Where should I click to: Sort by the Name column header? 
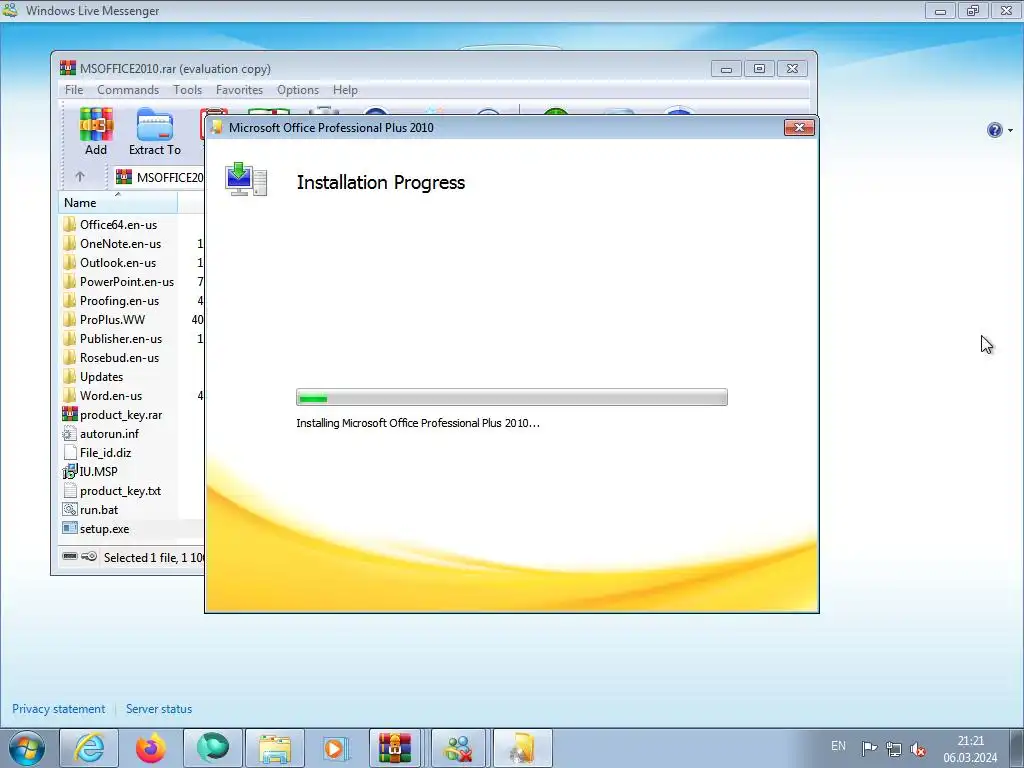[118, 202]
